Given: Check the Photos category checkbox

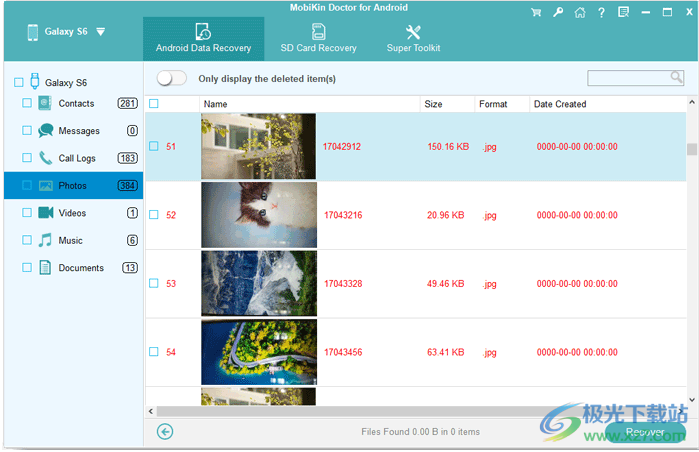Looking at the screenshot, I should coord(27,185).
